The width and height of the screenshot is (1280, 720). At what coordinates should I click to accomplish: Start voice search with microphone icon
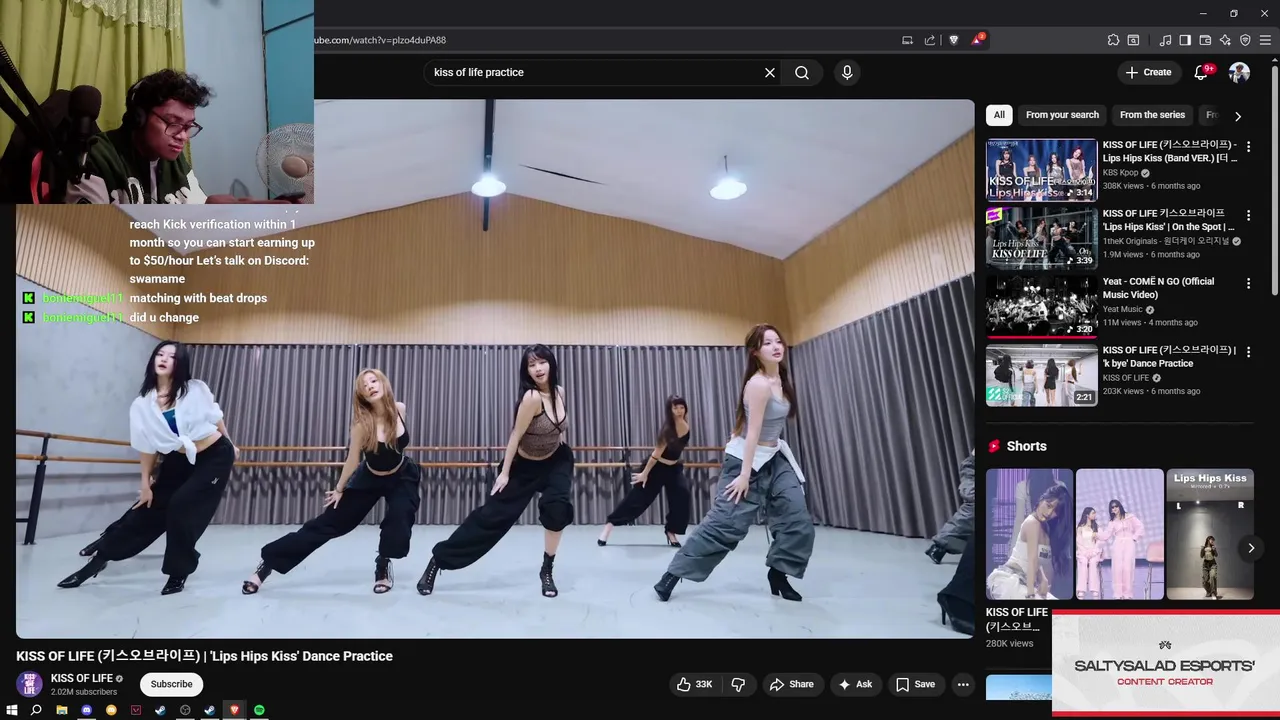pyautogui.click(x=847, y=72)
